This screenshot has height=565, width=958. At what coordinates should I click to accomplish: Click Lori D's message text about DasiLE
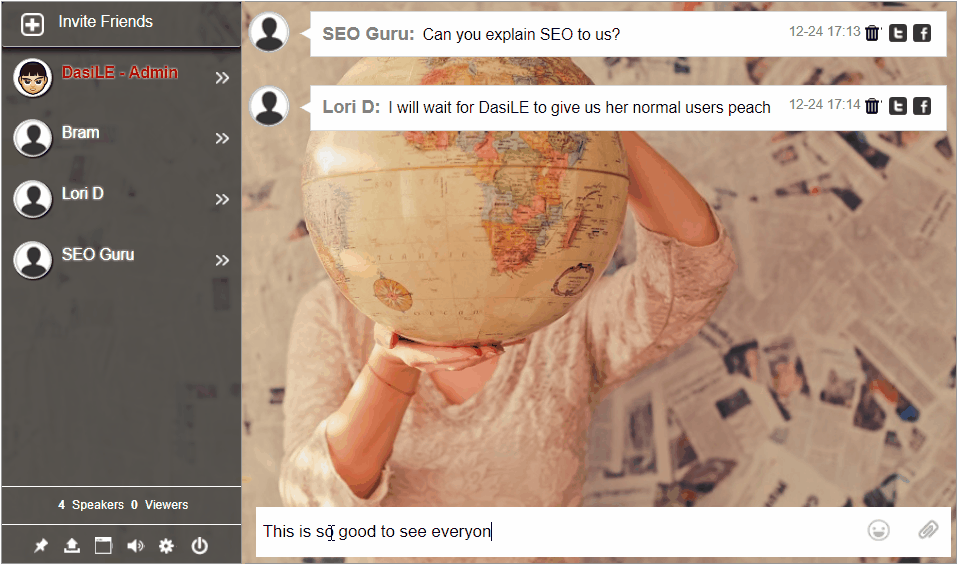point(579,108)
